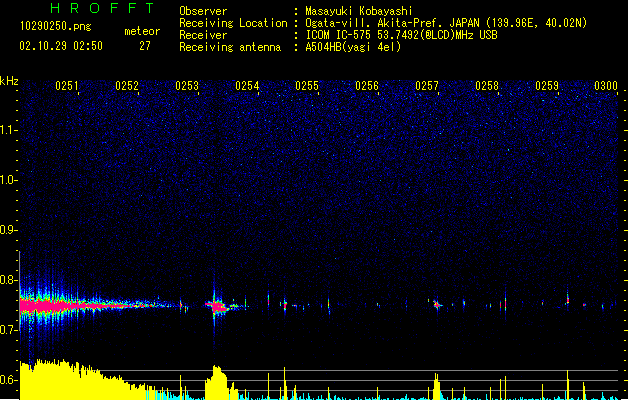This screenshot has height=400, width=629.
Task: Click the Receiving antenna field label
Action: point(230,47)
